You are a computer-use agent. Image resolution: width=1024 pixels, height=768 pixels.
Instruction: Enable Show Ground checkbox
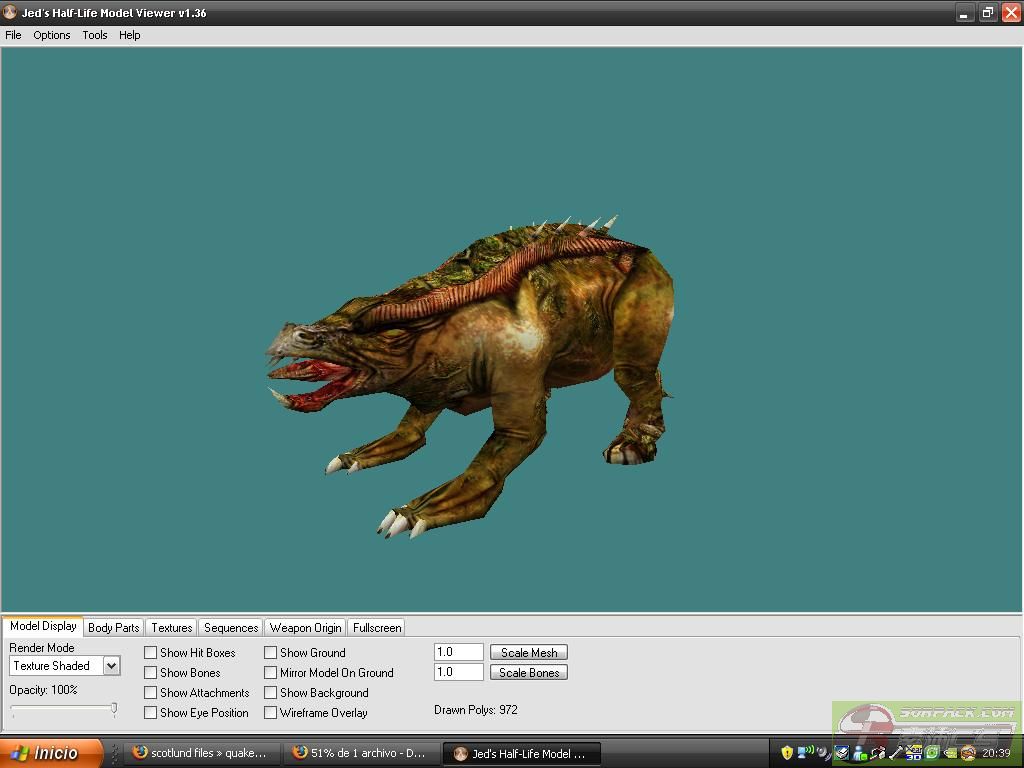point(271,653)
